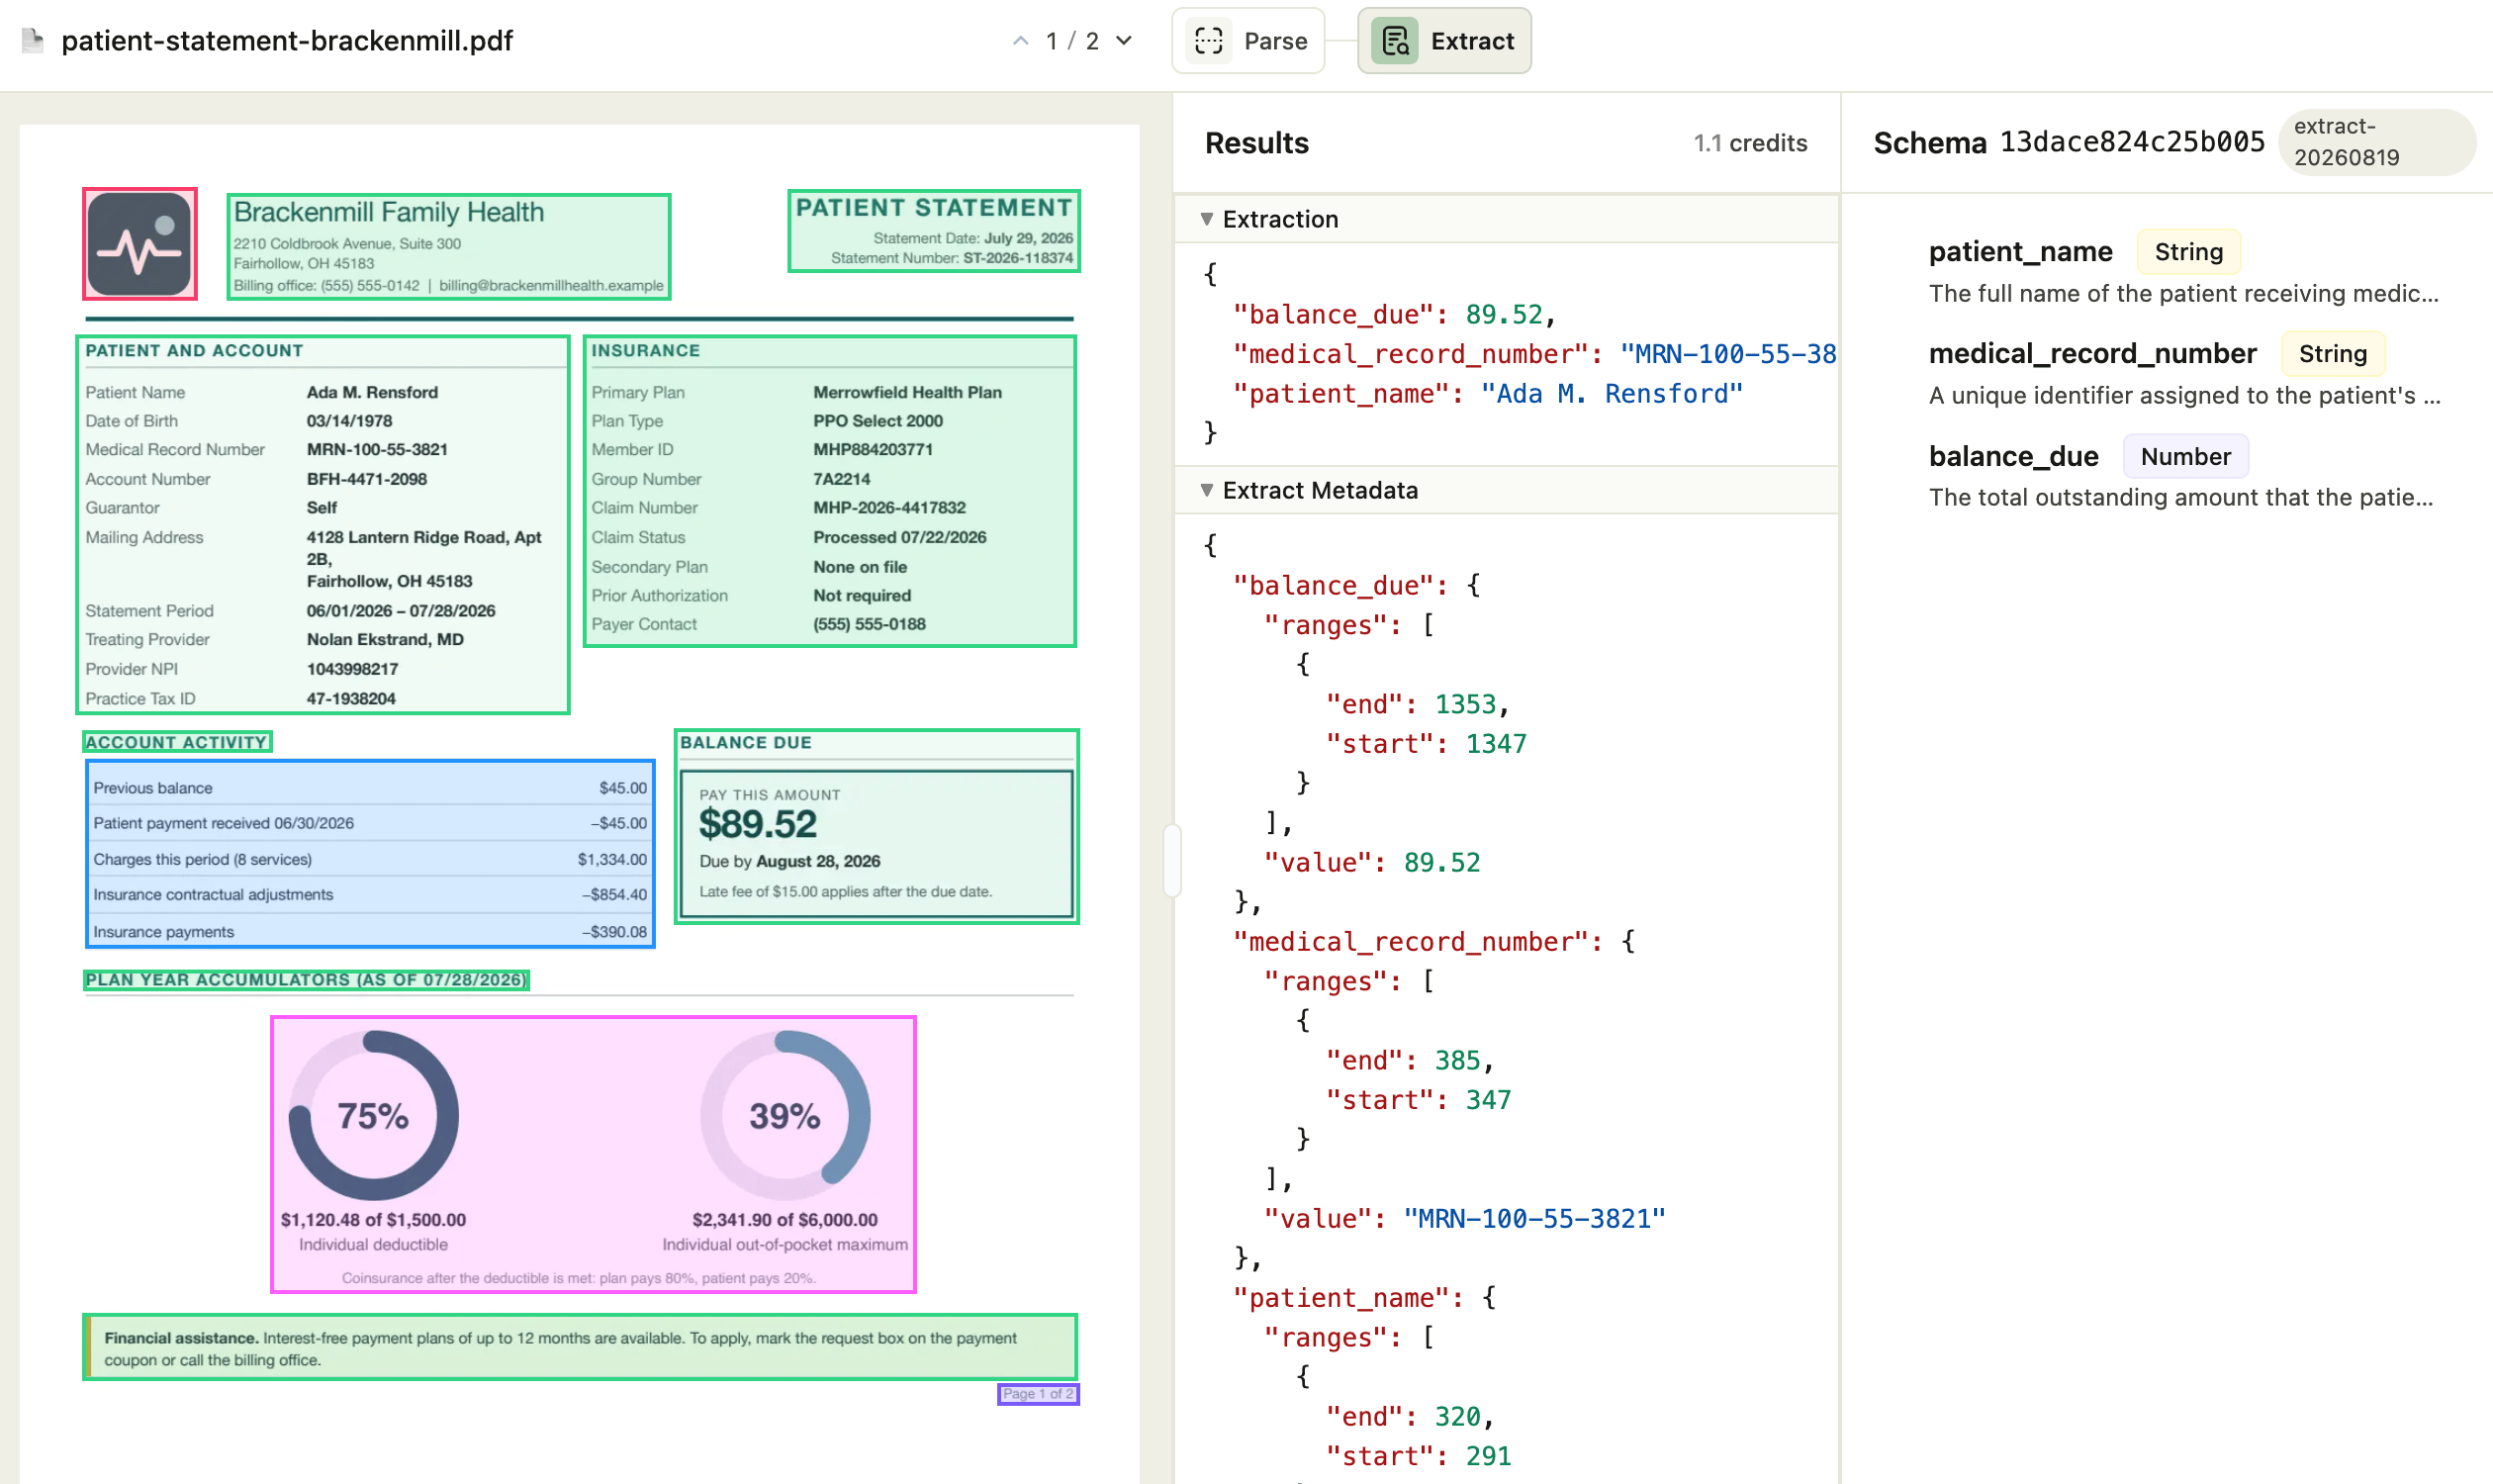
Task: Click the String tag next to patient_name
Action: click(x=2188, y=252)
